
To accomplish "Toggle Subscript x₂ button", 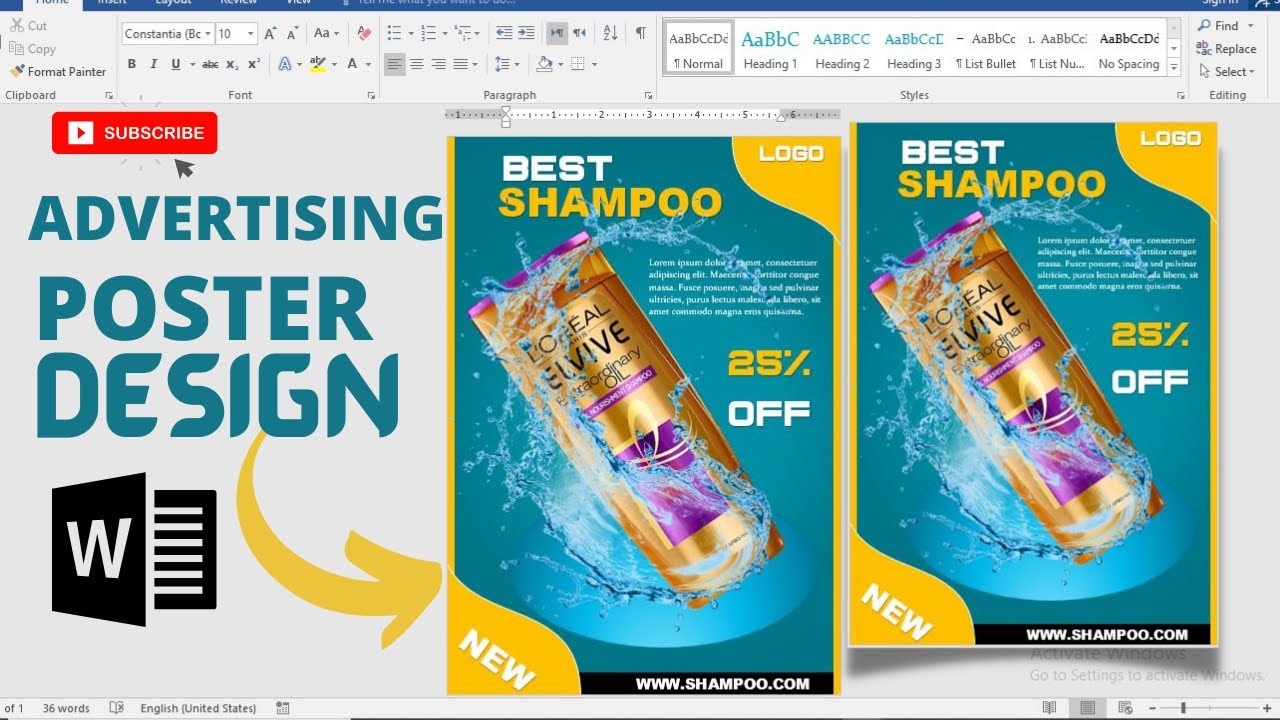I will point(232,64).
